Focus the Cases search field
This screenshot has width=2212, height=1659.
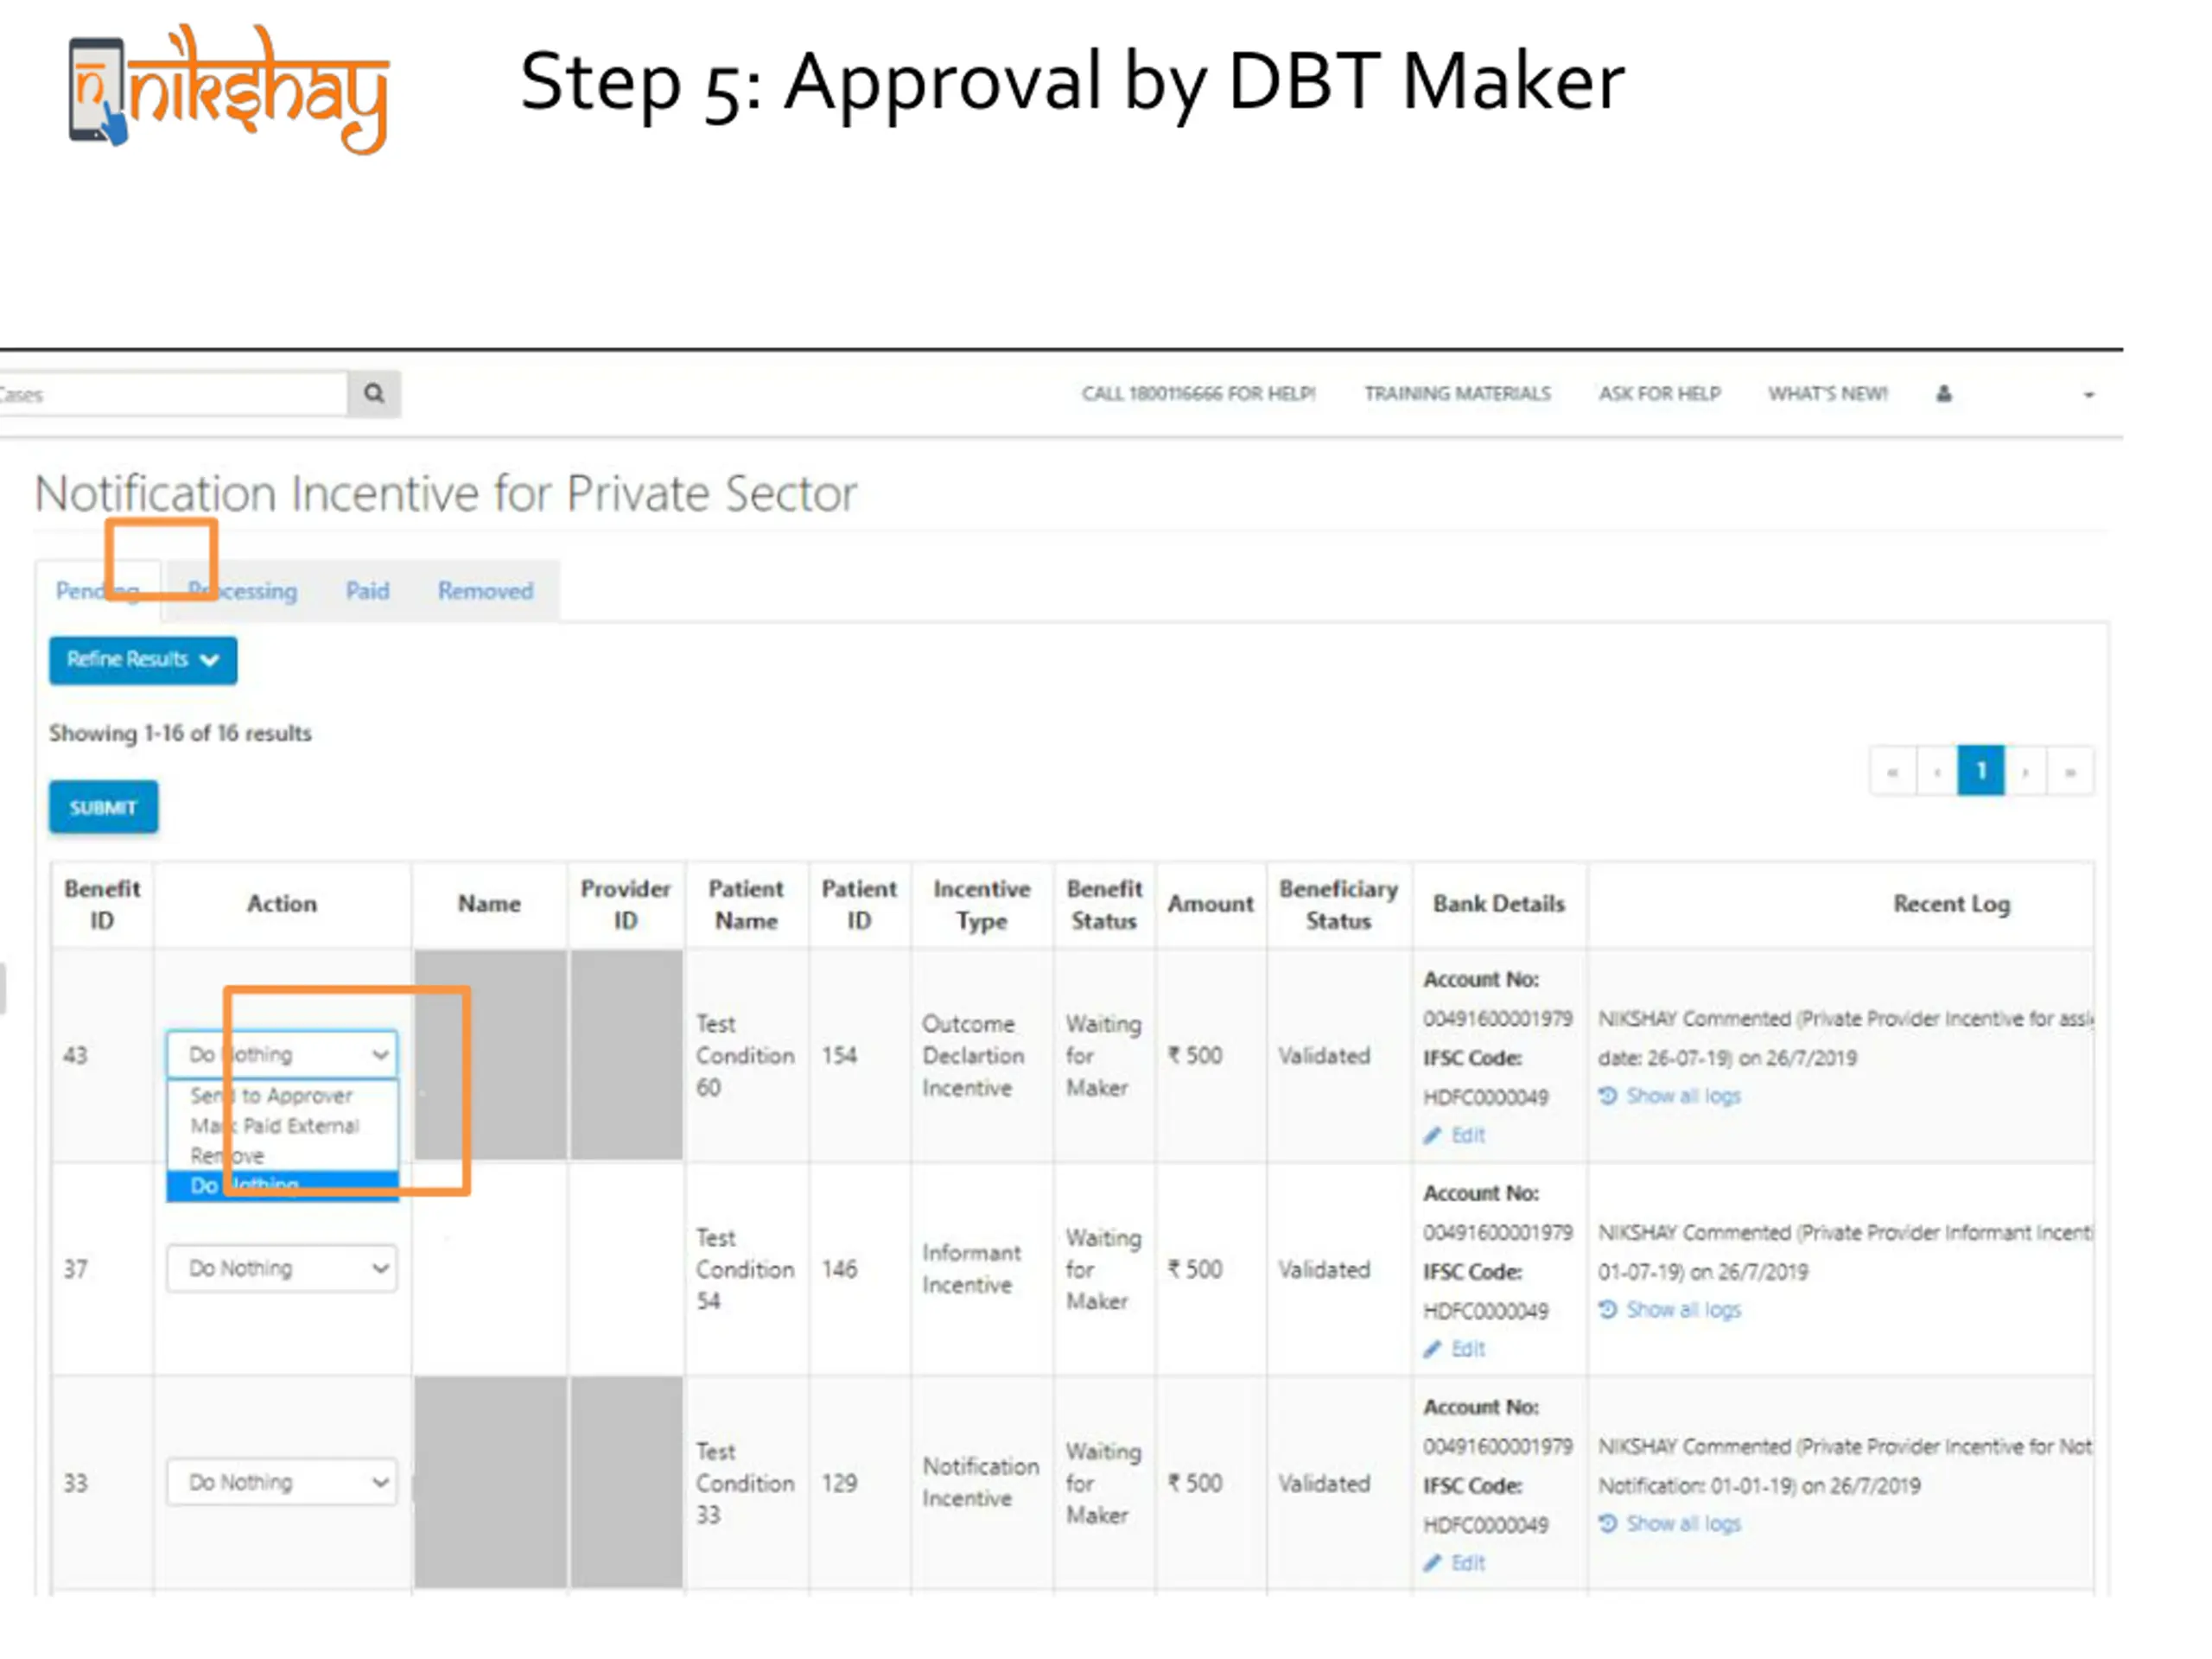pos(172,394)
